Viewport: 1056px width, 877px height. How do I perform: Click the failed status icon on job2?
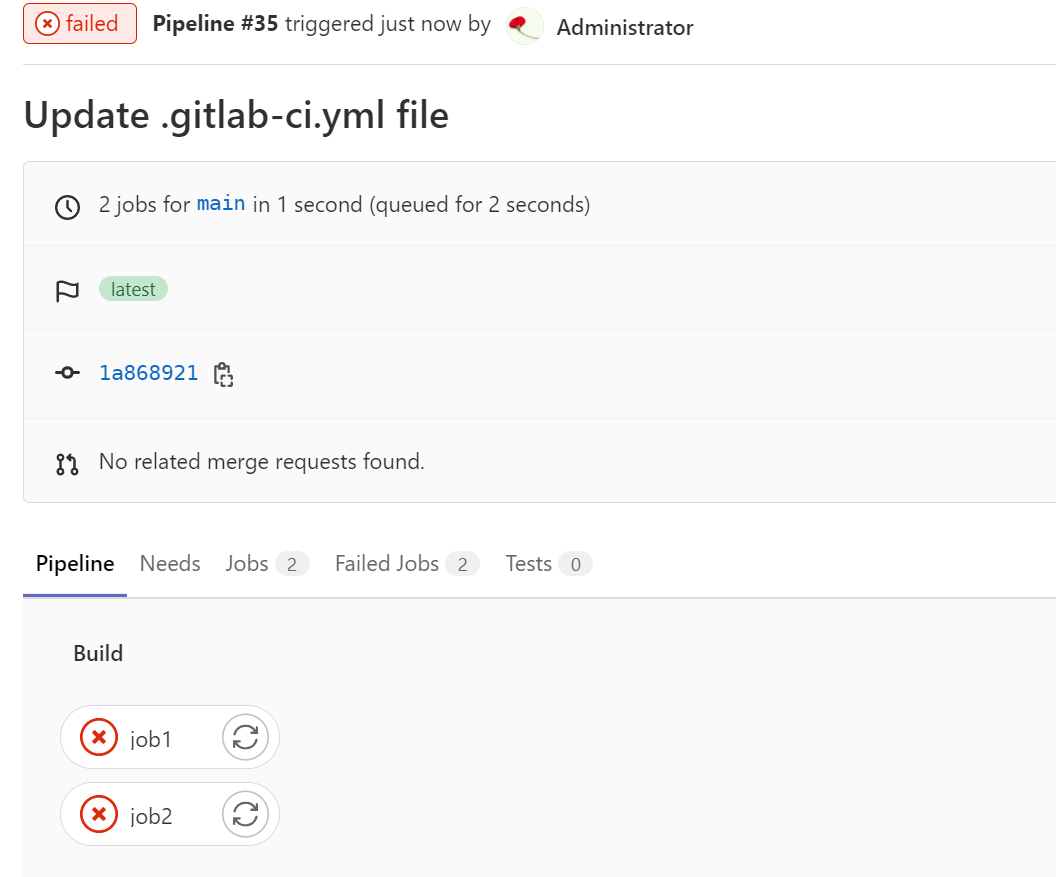click(x=97, y=814)
